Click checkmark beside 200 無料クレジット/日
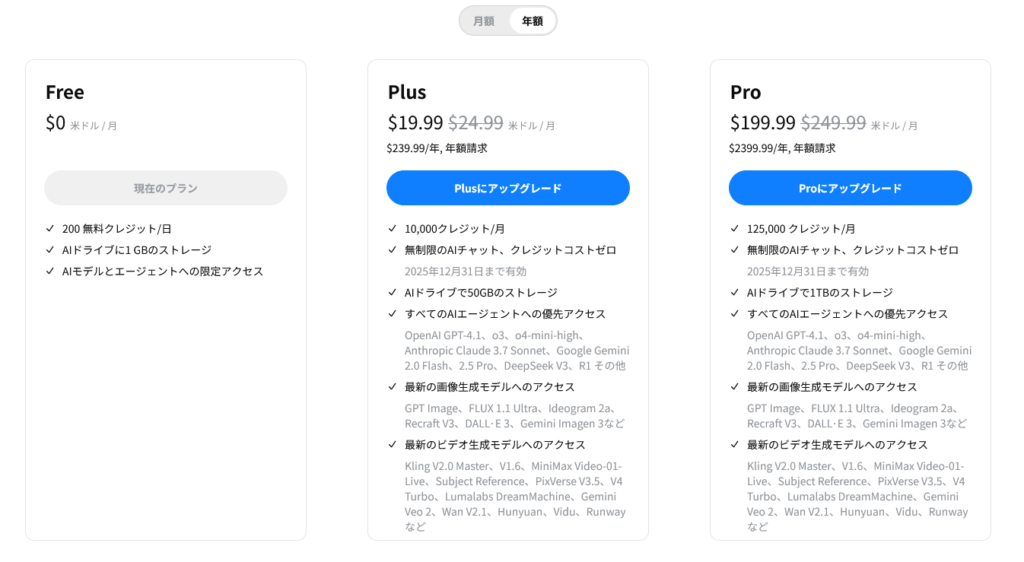The image size is (1024, 562). (x=50, y=229)
